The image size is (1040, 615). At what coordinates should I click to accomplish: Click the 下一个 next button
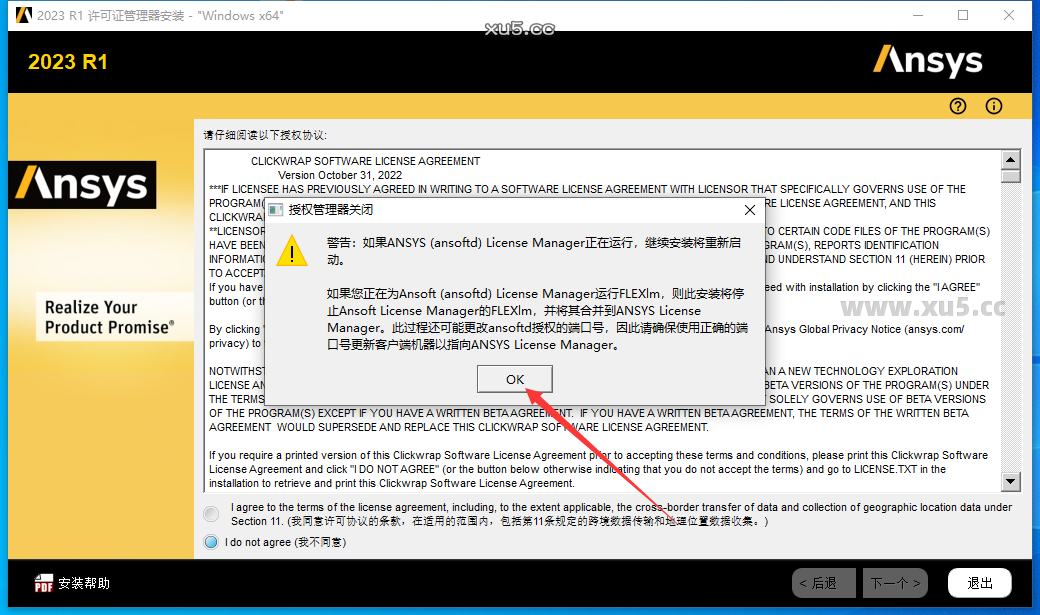coord(896,583)
